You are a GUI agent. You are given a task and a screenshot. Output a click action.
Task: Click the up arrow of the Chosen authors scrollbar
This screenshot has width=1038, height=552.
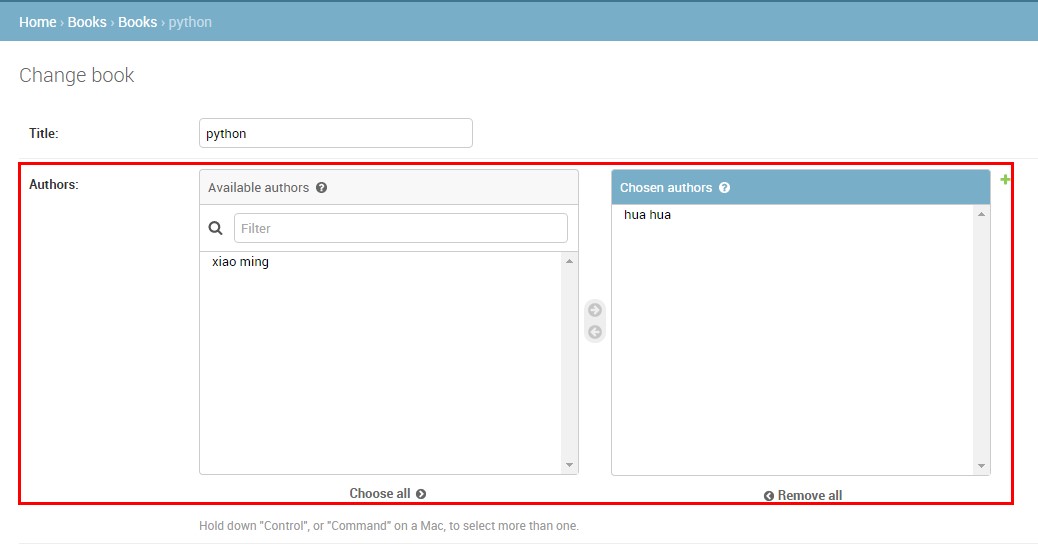[x=981, y=214]
